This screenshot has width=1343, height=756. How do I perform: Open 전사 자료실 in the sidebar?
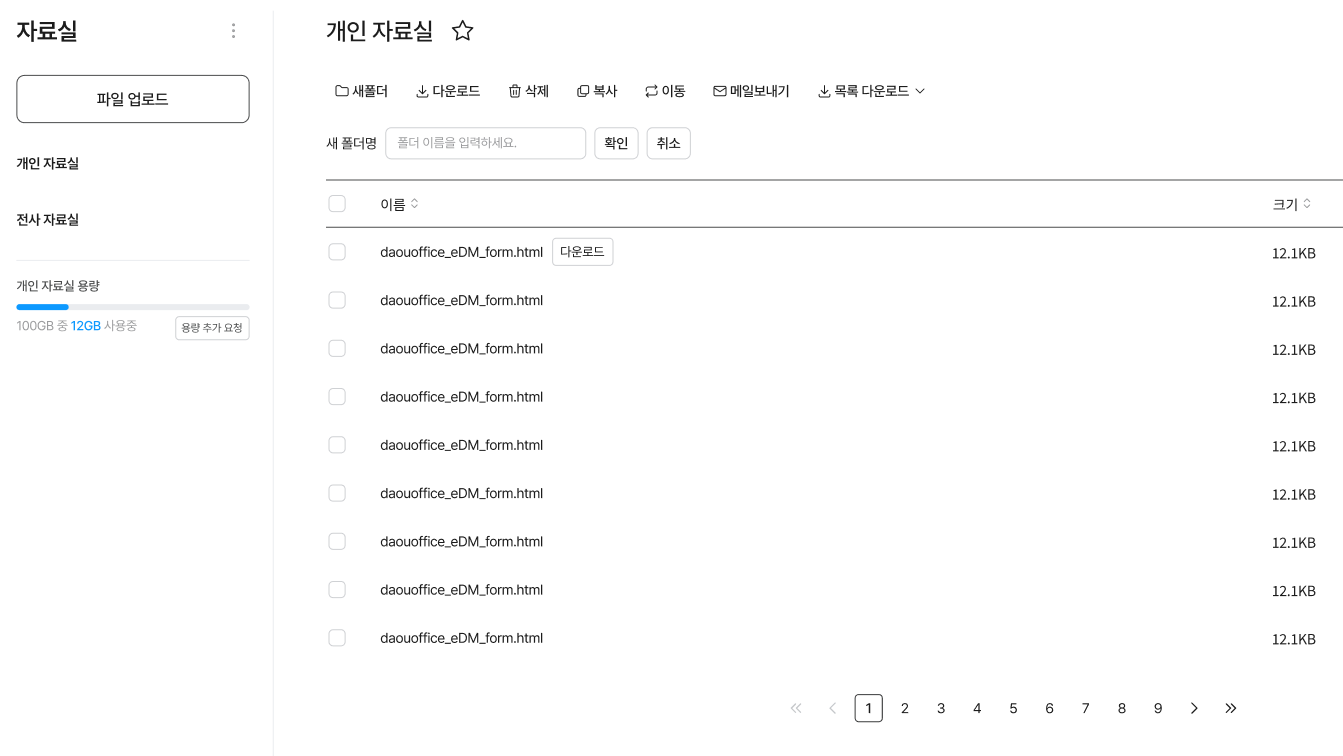click(x=47, y=219)
